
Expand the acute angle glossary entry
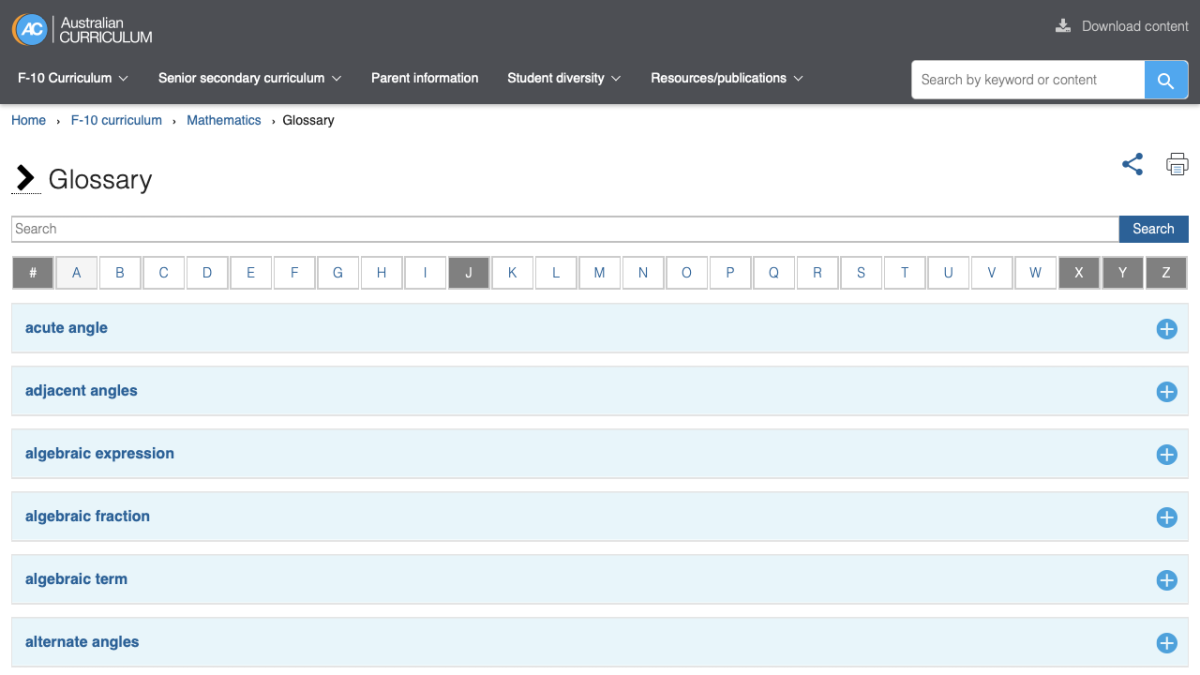pyautogui.click(x=1166, y=329)
